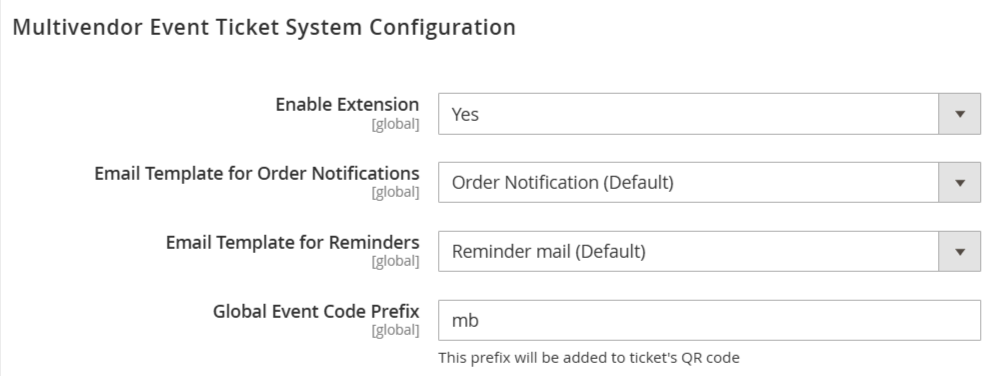Click the Global Event Code Prefix label
Image resolution: width=1001 pixels, height=376 pixels.
(316, 311)
